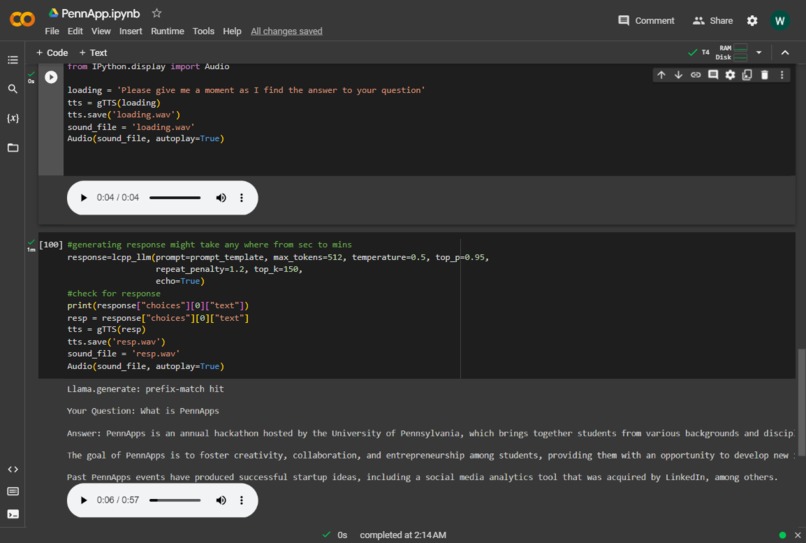
Task: Click the '#check for response' comment line
Action: 114,294
